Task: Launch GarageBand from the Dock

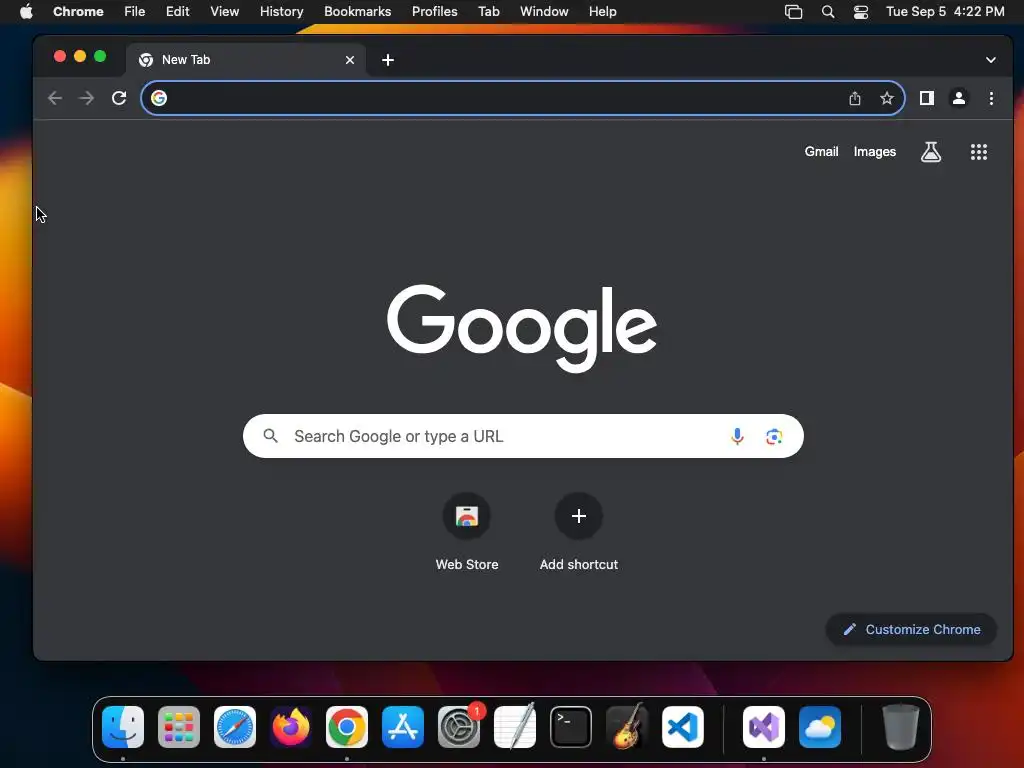Action: point(627,727)
